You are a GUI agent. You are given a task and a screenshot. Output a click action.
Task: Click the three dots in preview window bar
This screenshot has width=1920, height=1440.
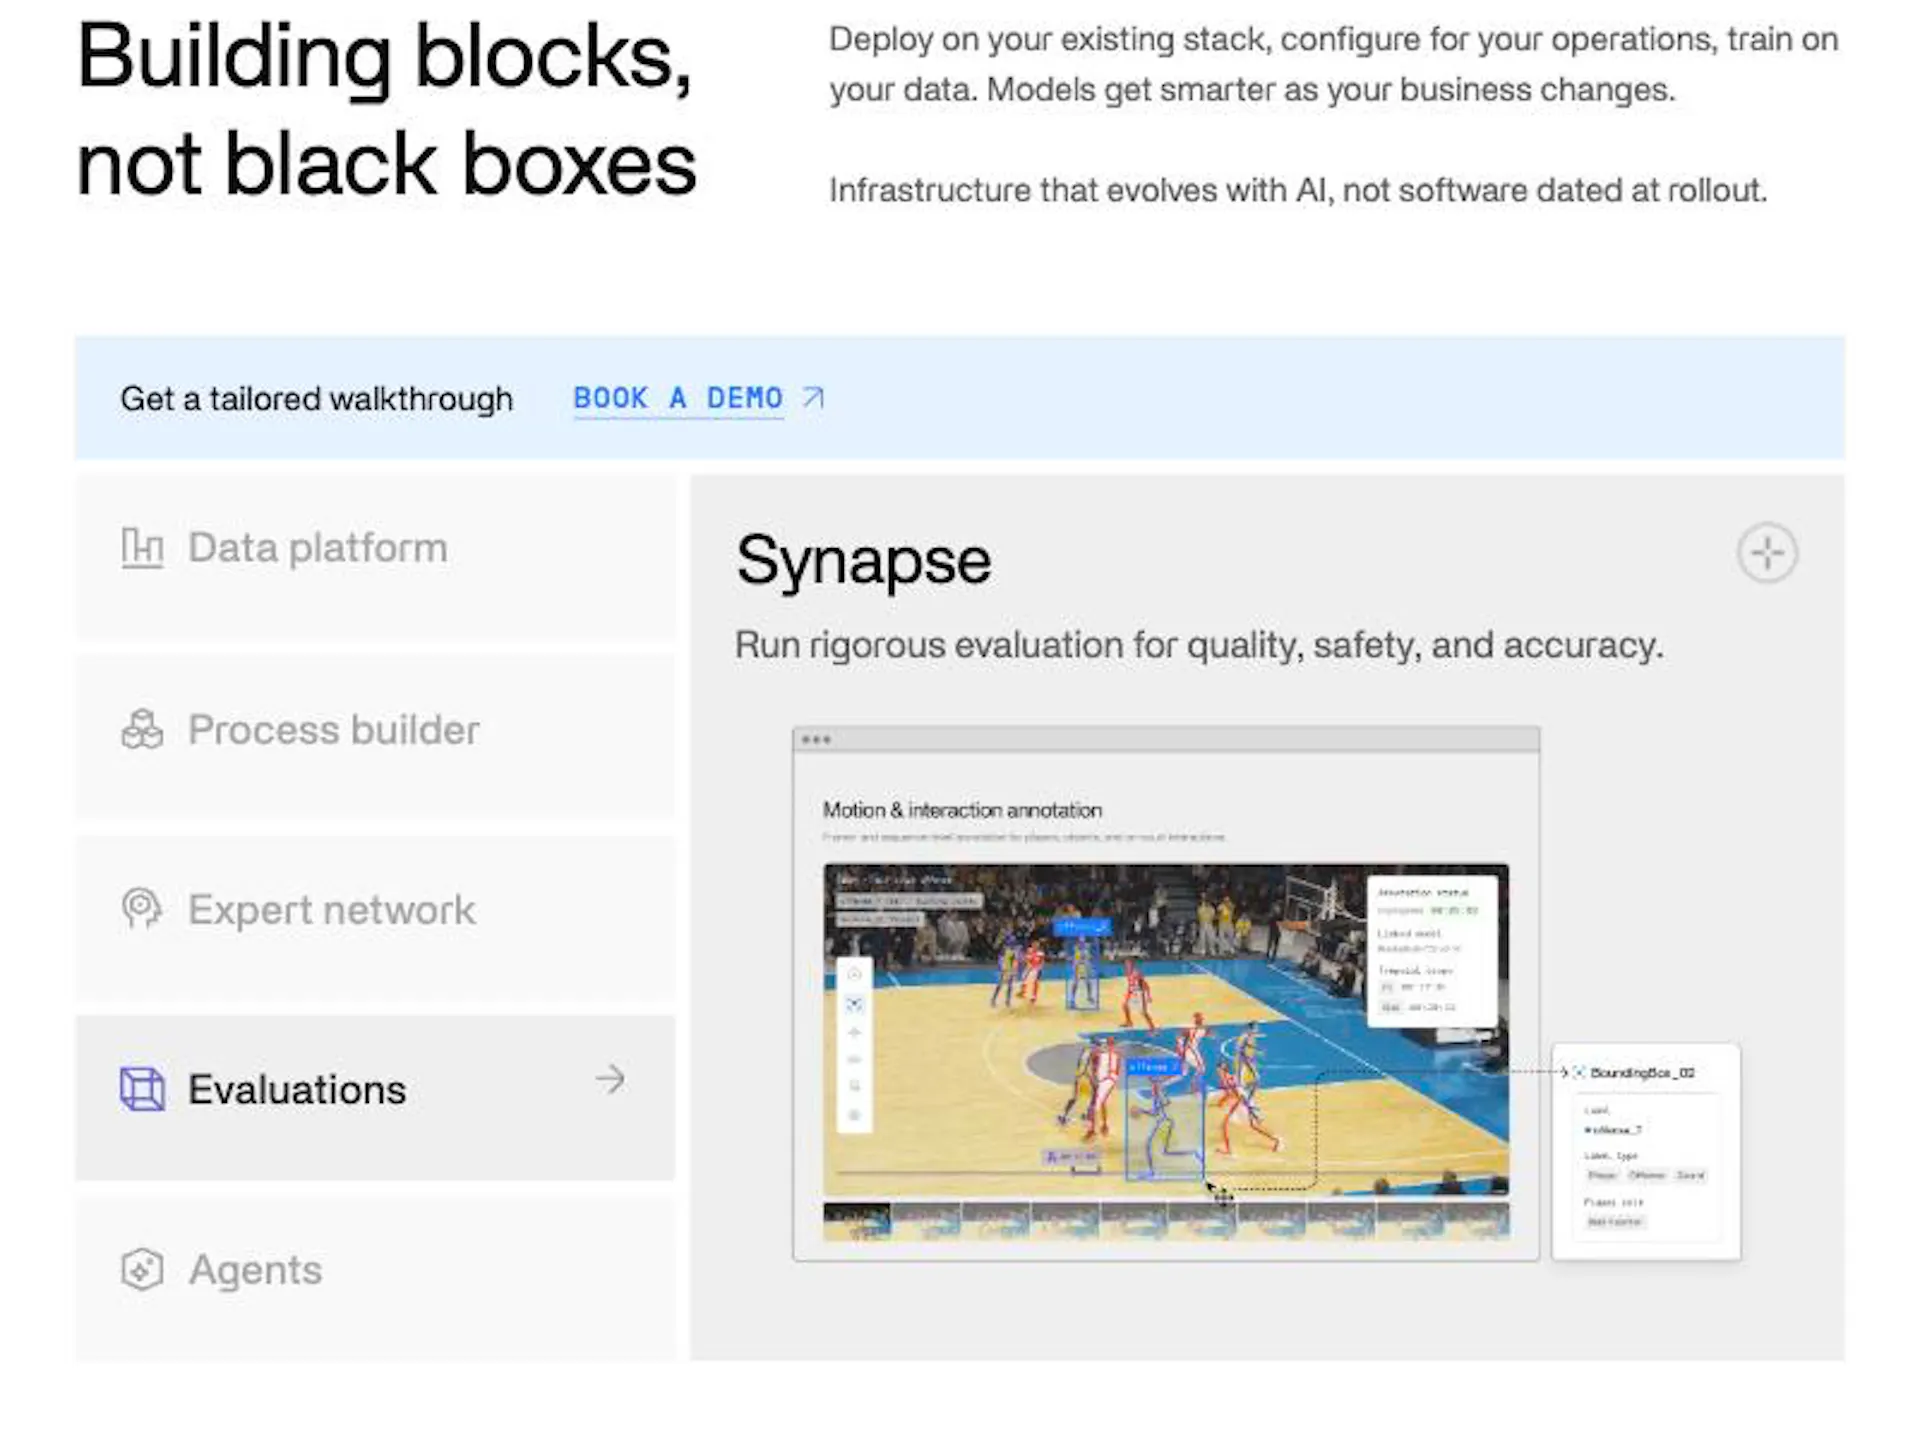(x=816, y=740)
